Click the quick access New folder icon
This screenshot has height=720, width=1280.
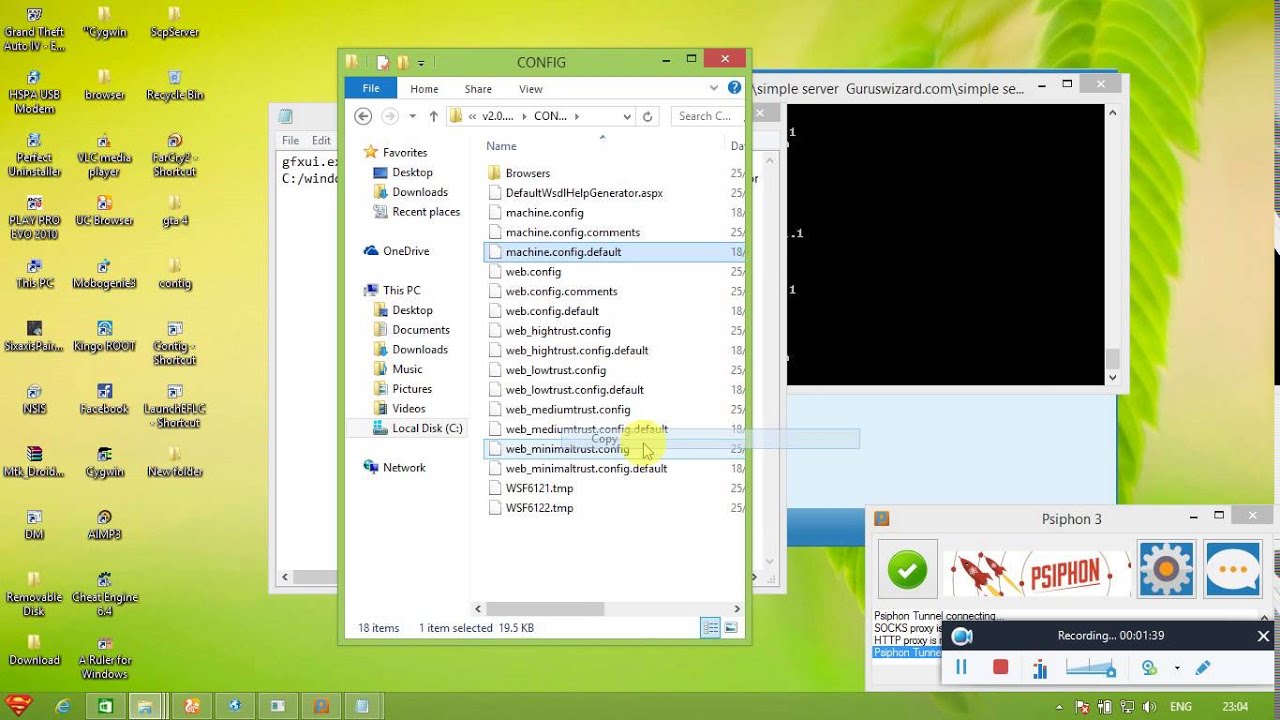pyautogui.click(x=402, y=62)
